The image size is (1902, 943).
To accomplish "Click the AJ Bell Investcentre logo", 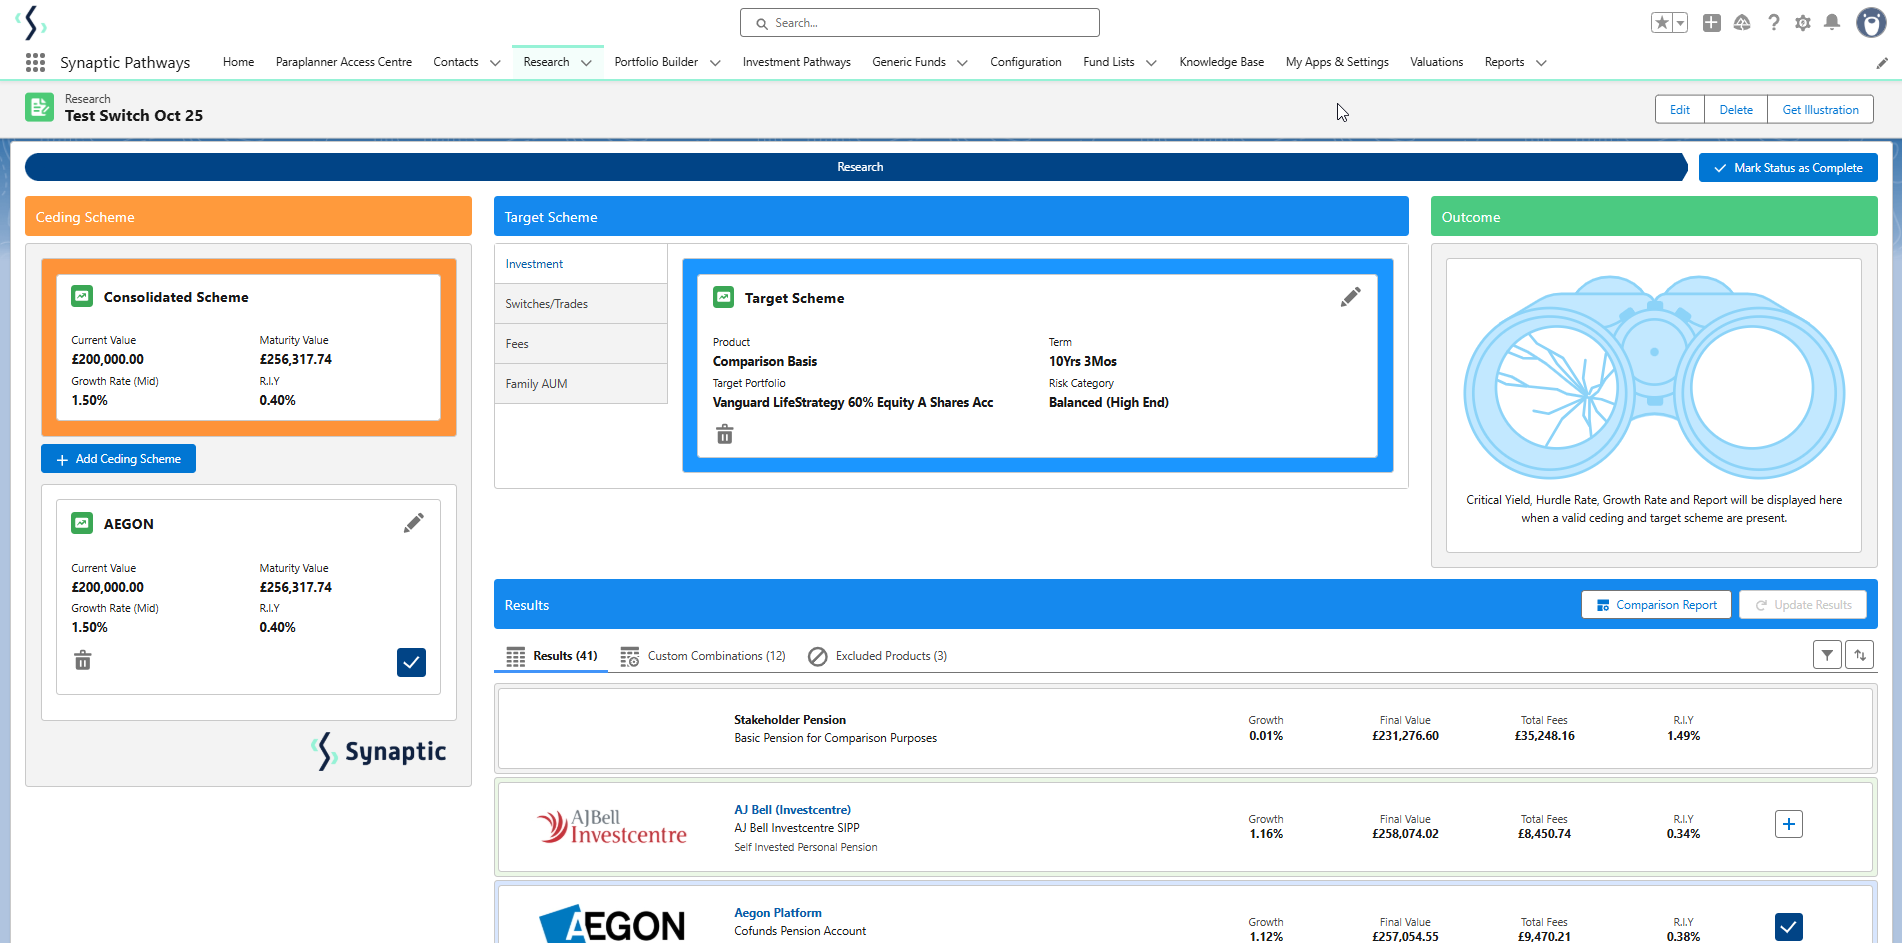I will [x=612, y=826].
